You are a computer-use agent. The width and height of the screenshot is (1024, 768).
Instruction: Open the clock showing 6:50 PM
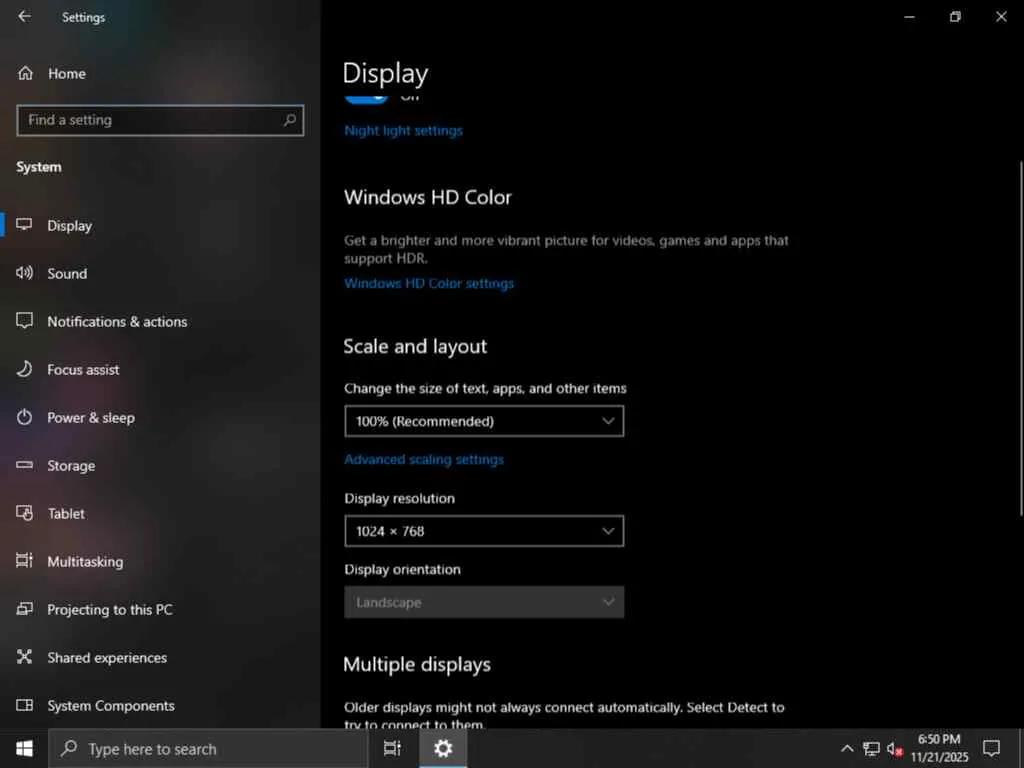(939, 748)
